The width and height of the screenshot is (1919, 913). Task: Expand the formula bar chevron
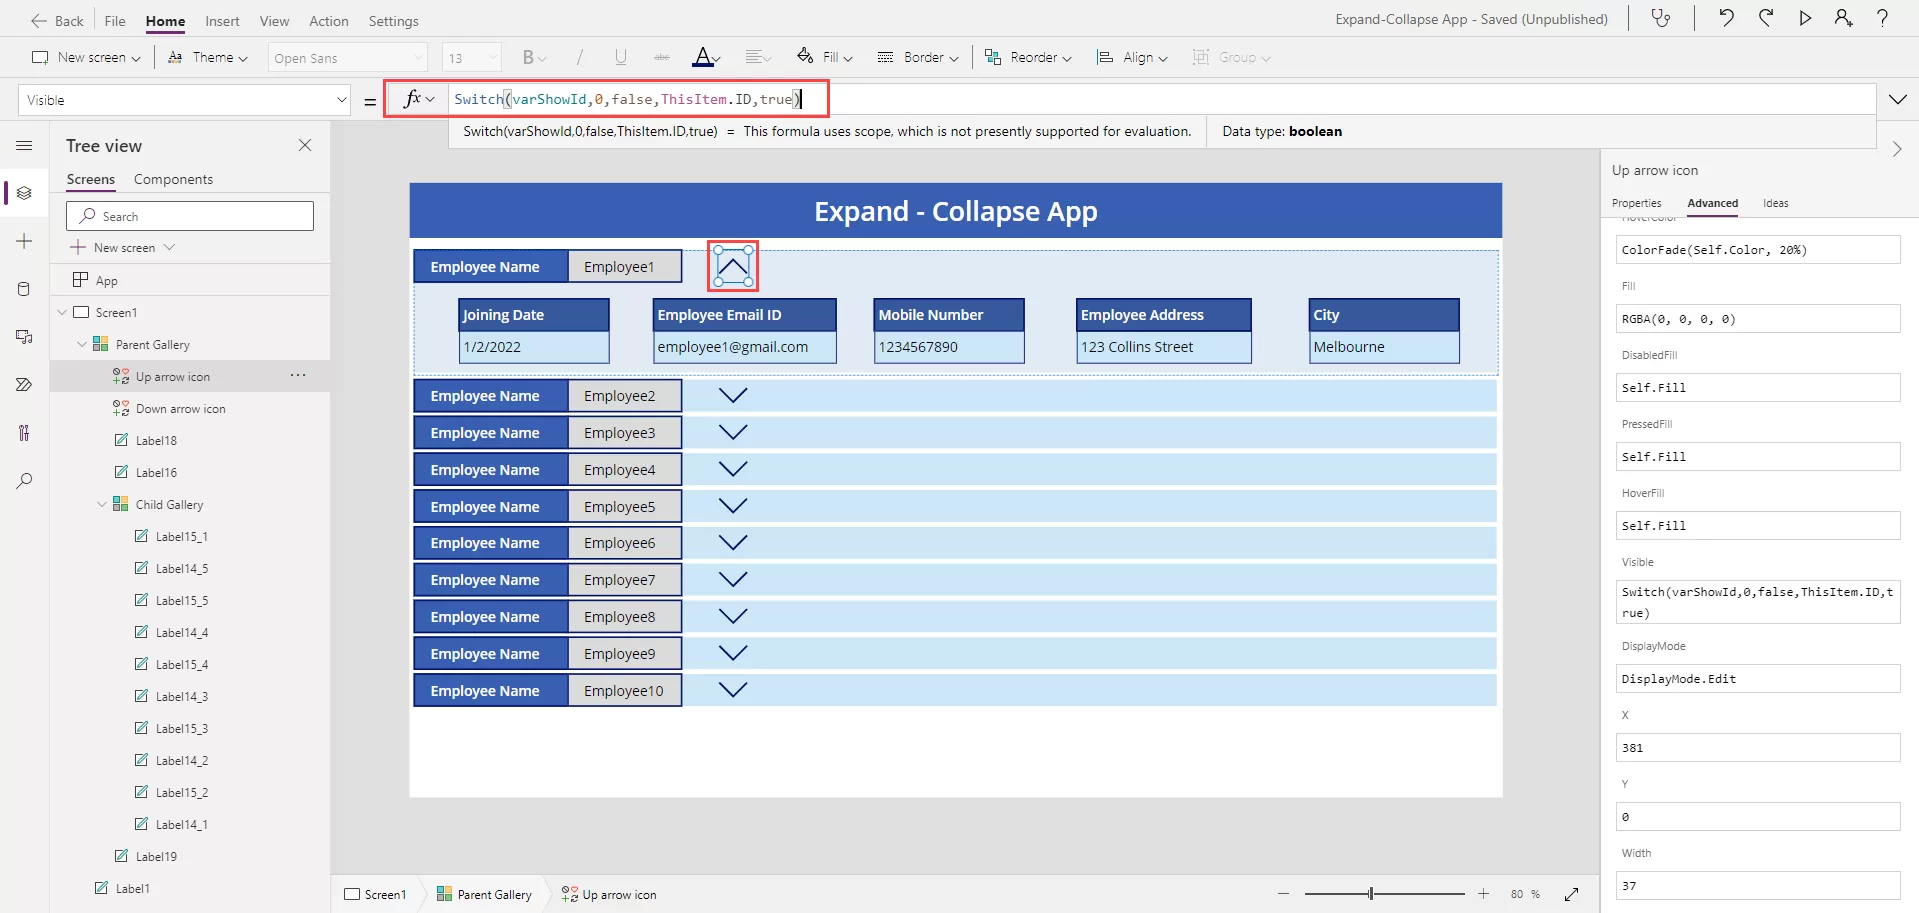(1897, 99)
